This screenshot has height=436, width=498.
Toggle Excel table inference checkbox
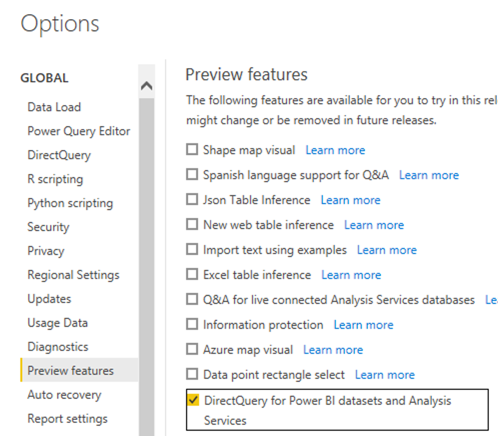tap(192, 274)
